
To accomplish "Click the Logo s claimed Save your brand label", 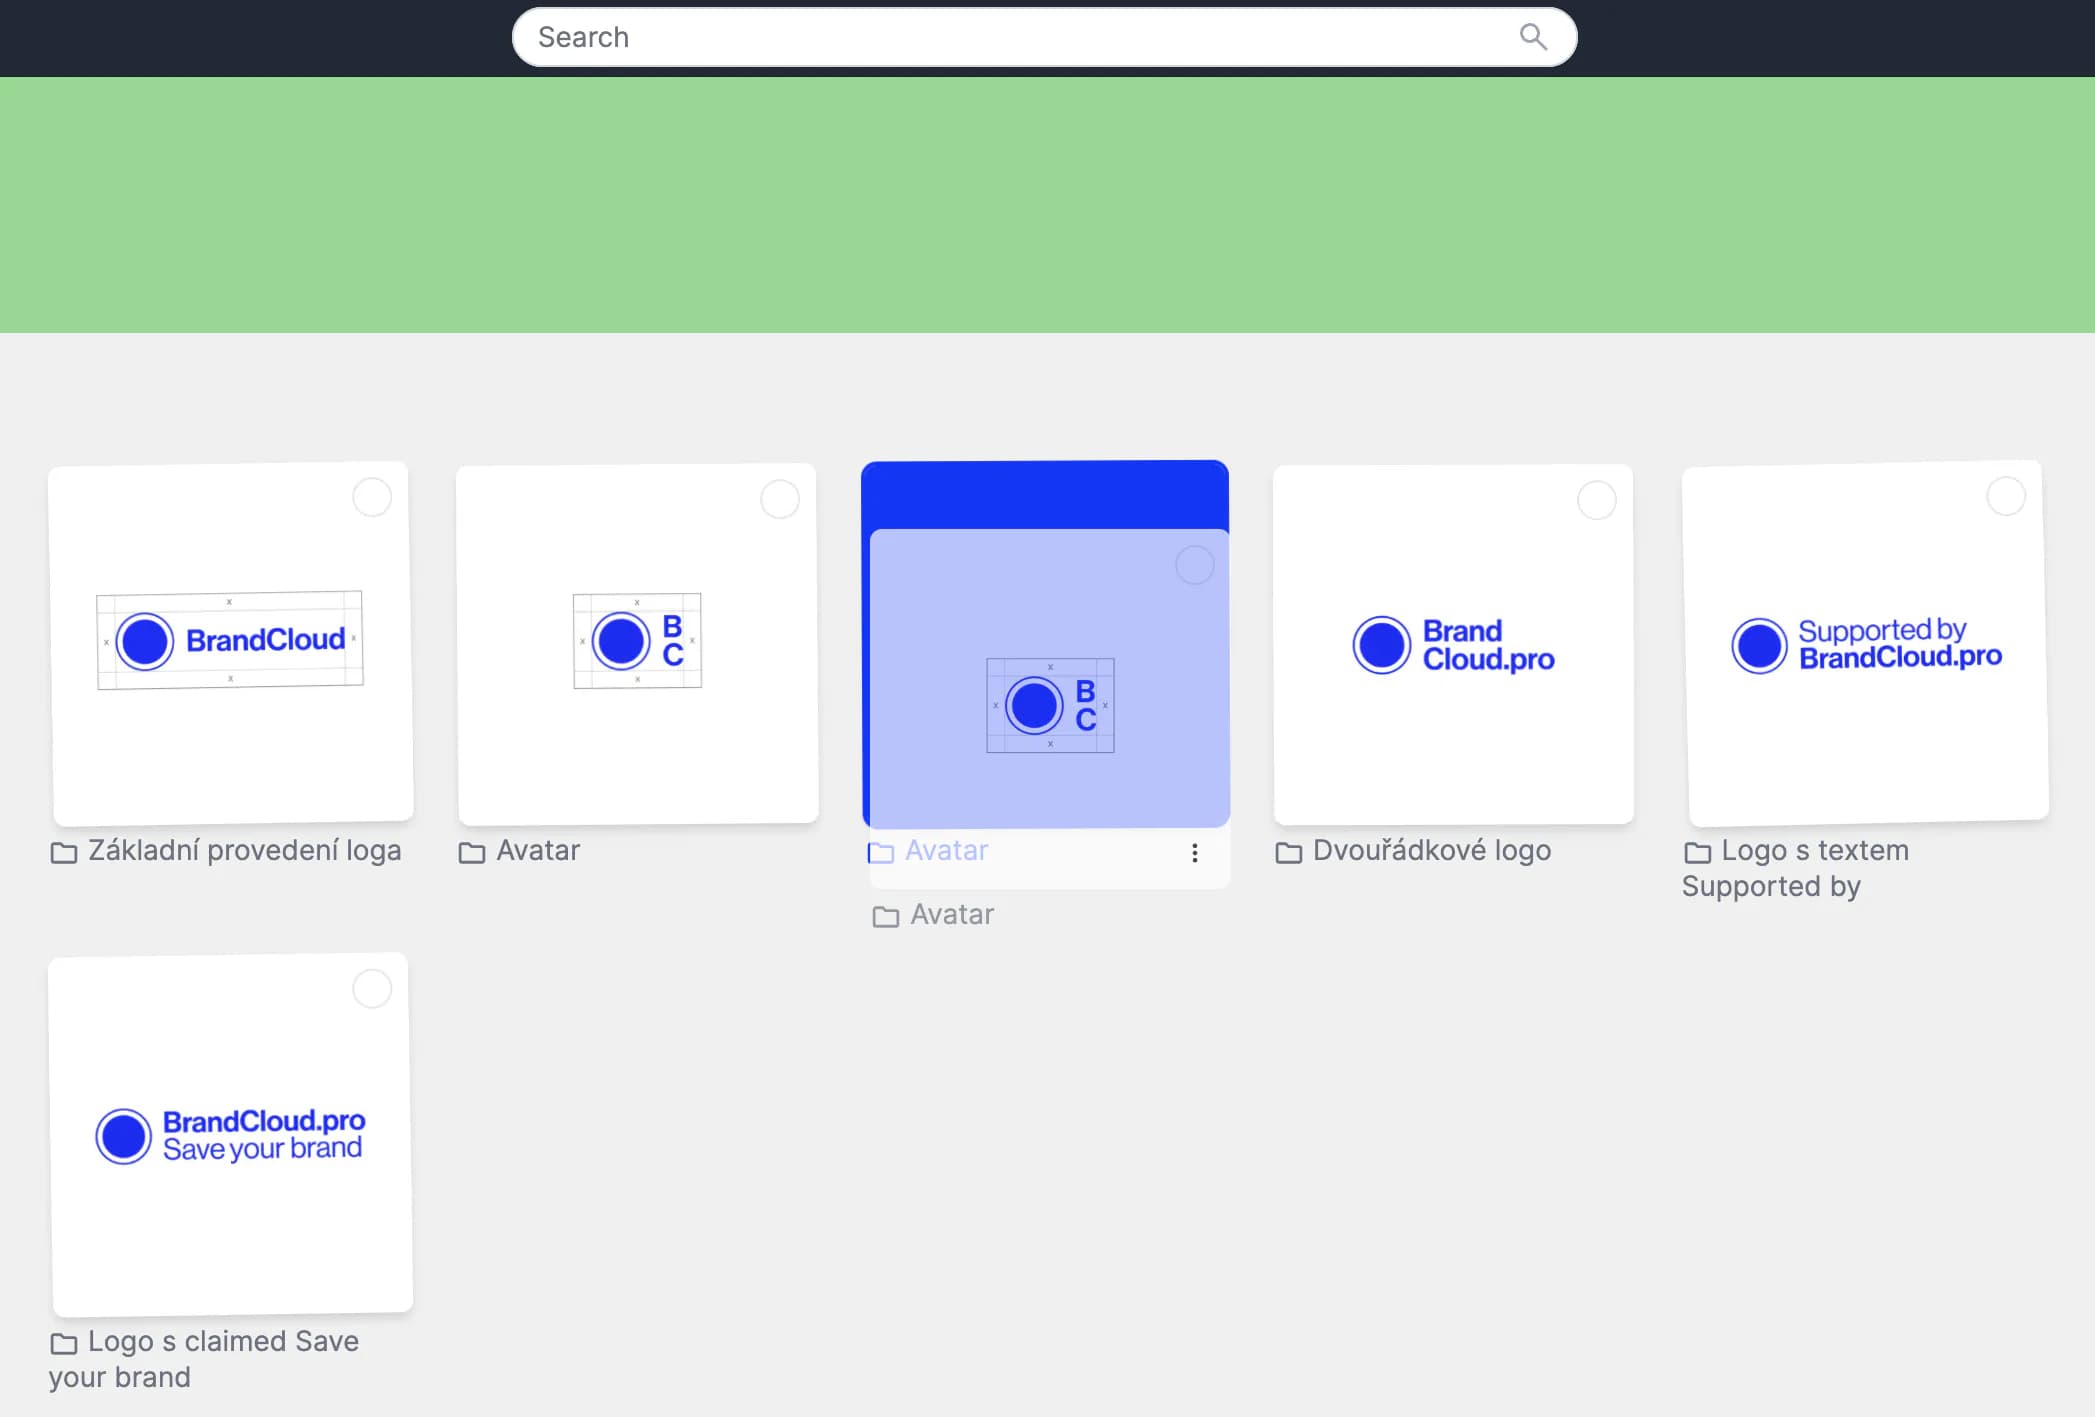I will pyautogui.click(x=222, y=1342).
